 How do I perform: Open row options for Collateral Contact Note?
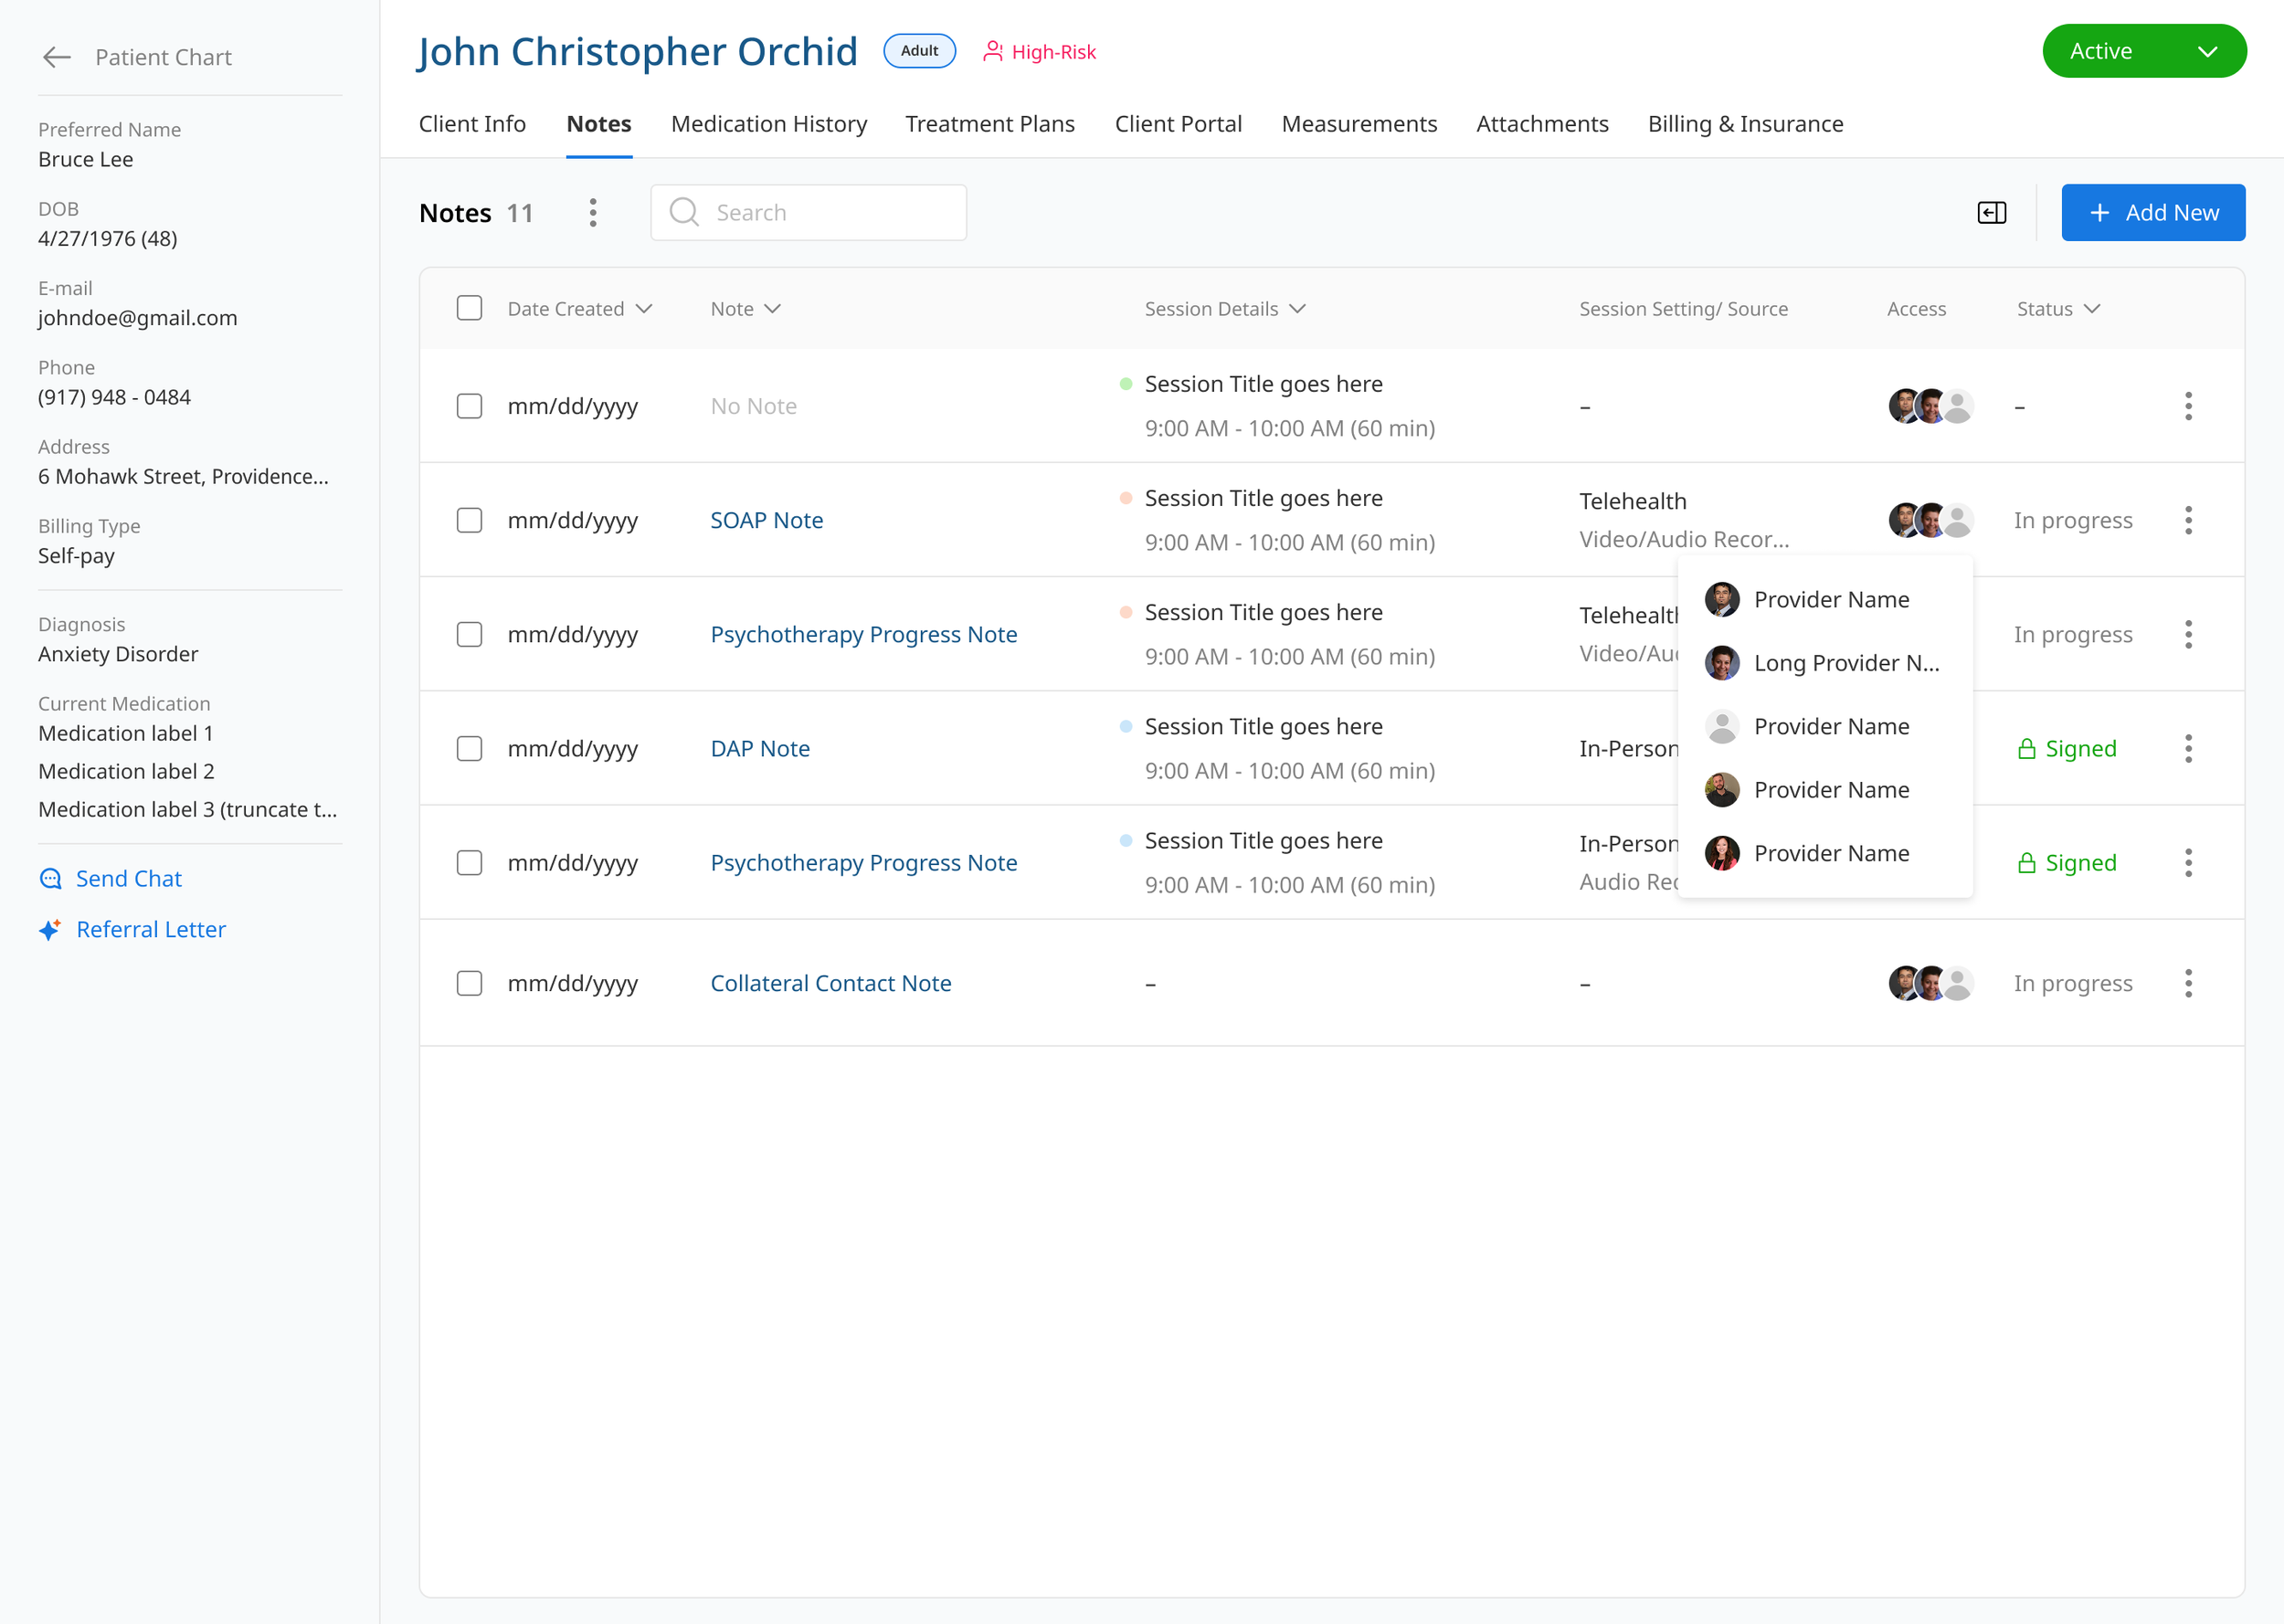(x=2188, y=983)
